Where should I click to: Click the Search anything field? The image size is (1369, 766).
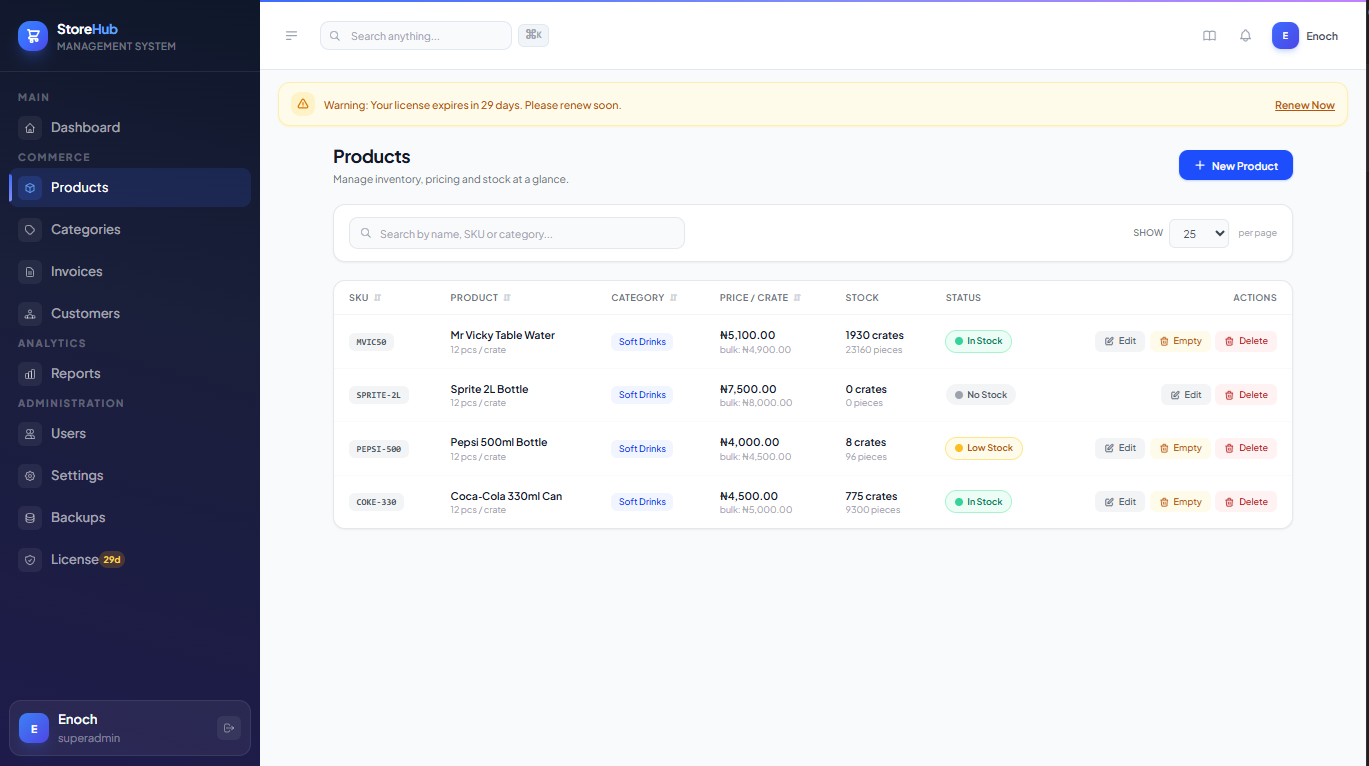416,36
